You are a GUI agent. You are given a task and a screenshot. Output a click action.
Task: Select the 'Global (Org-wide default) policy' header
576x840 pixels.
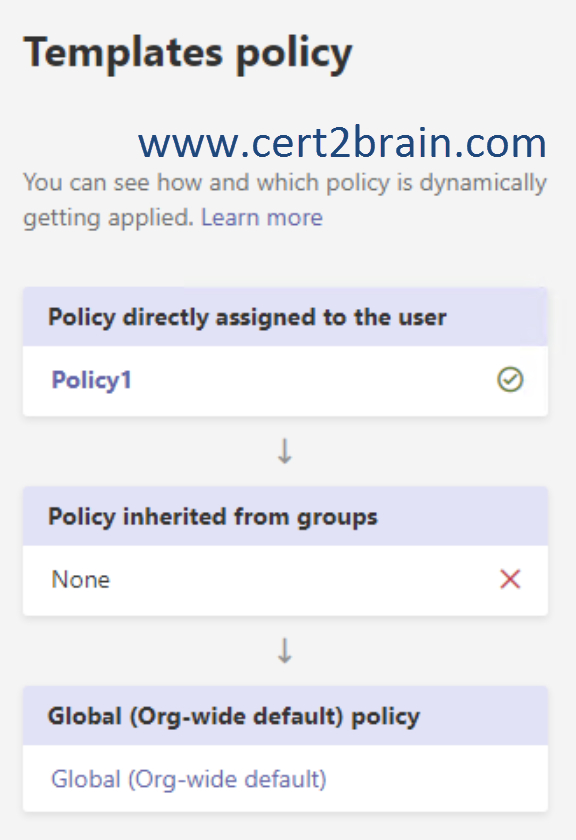(285, 716)
